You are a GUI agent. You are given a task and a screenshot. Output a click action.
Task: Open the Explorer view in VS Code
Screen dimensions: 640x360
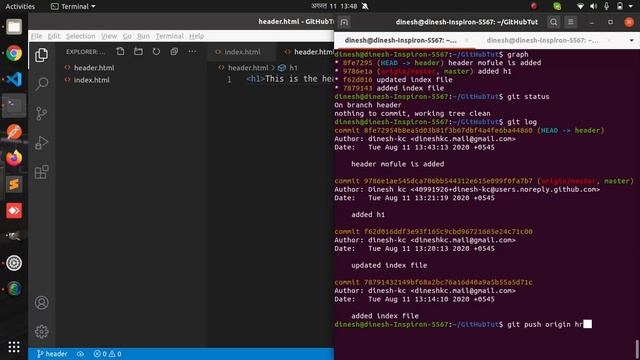click(41, 55)
